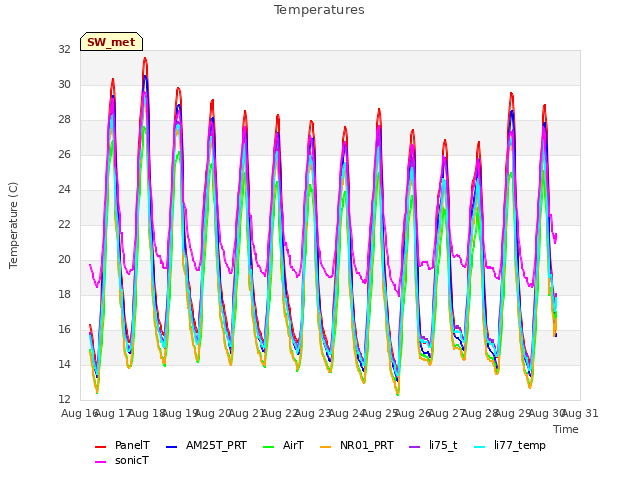This screenshot has width=640, height=480.
Task: Click the 16 y-axis tick label
Action: click(x=64, y=329)
